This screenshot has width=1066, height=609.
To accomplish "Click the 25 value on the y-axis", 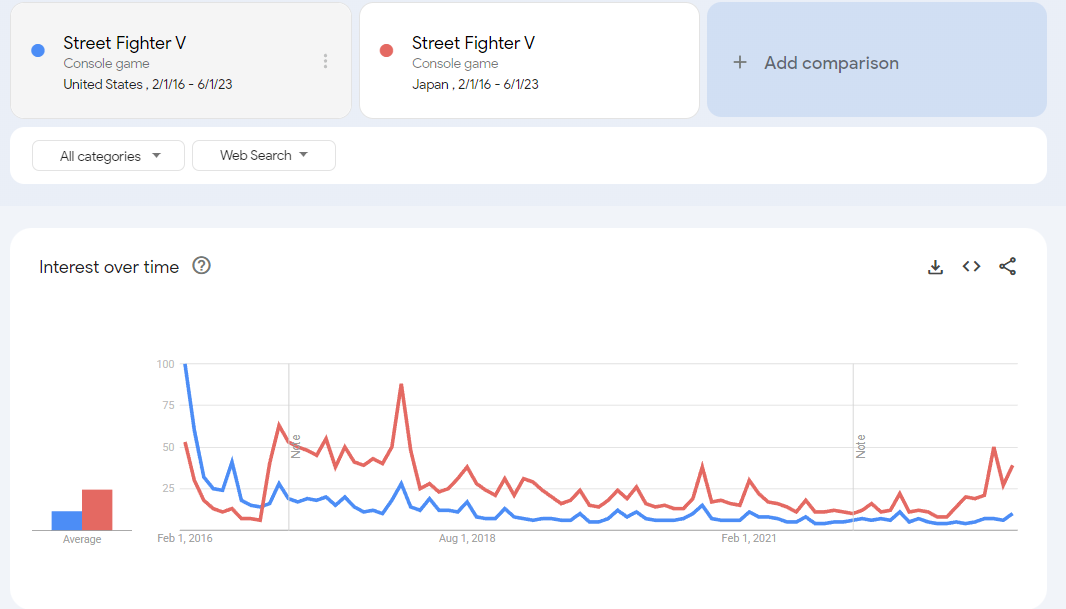I will [x=168, y=488].
